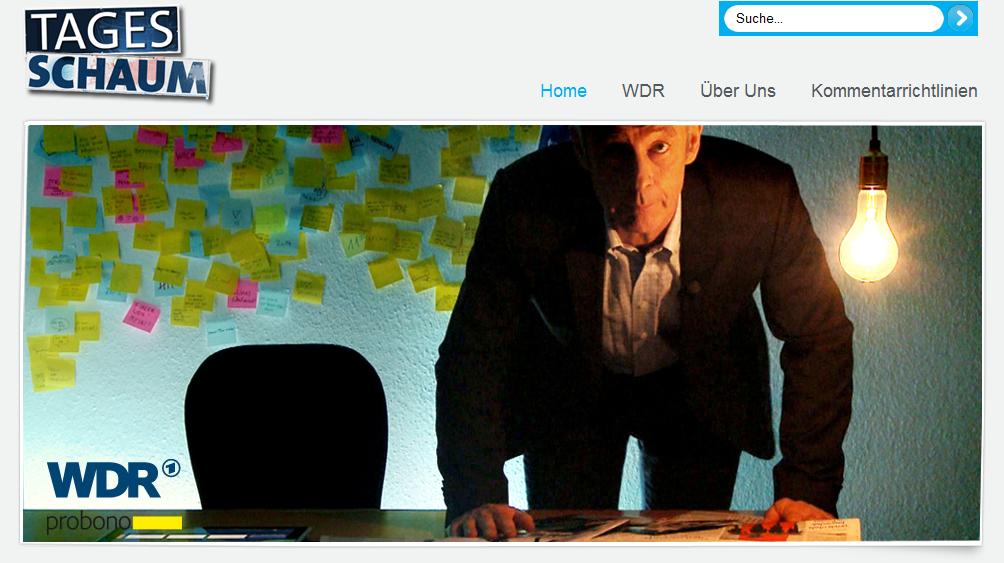This screenshot has width=1004, height=563.
Task: Click the WDR logo in the banner
Action: [104, 480]
